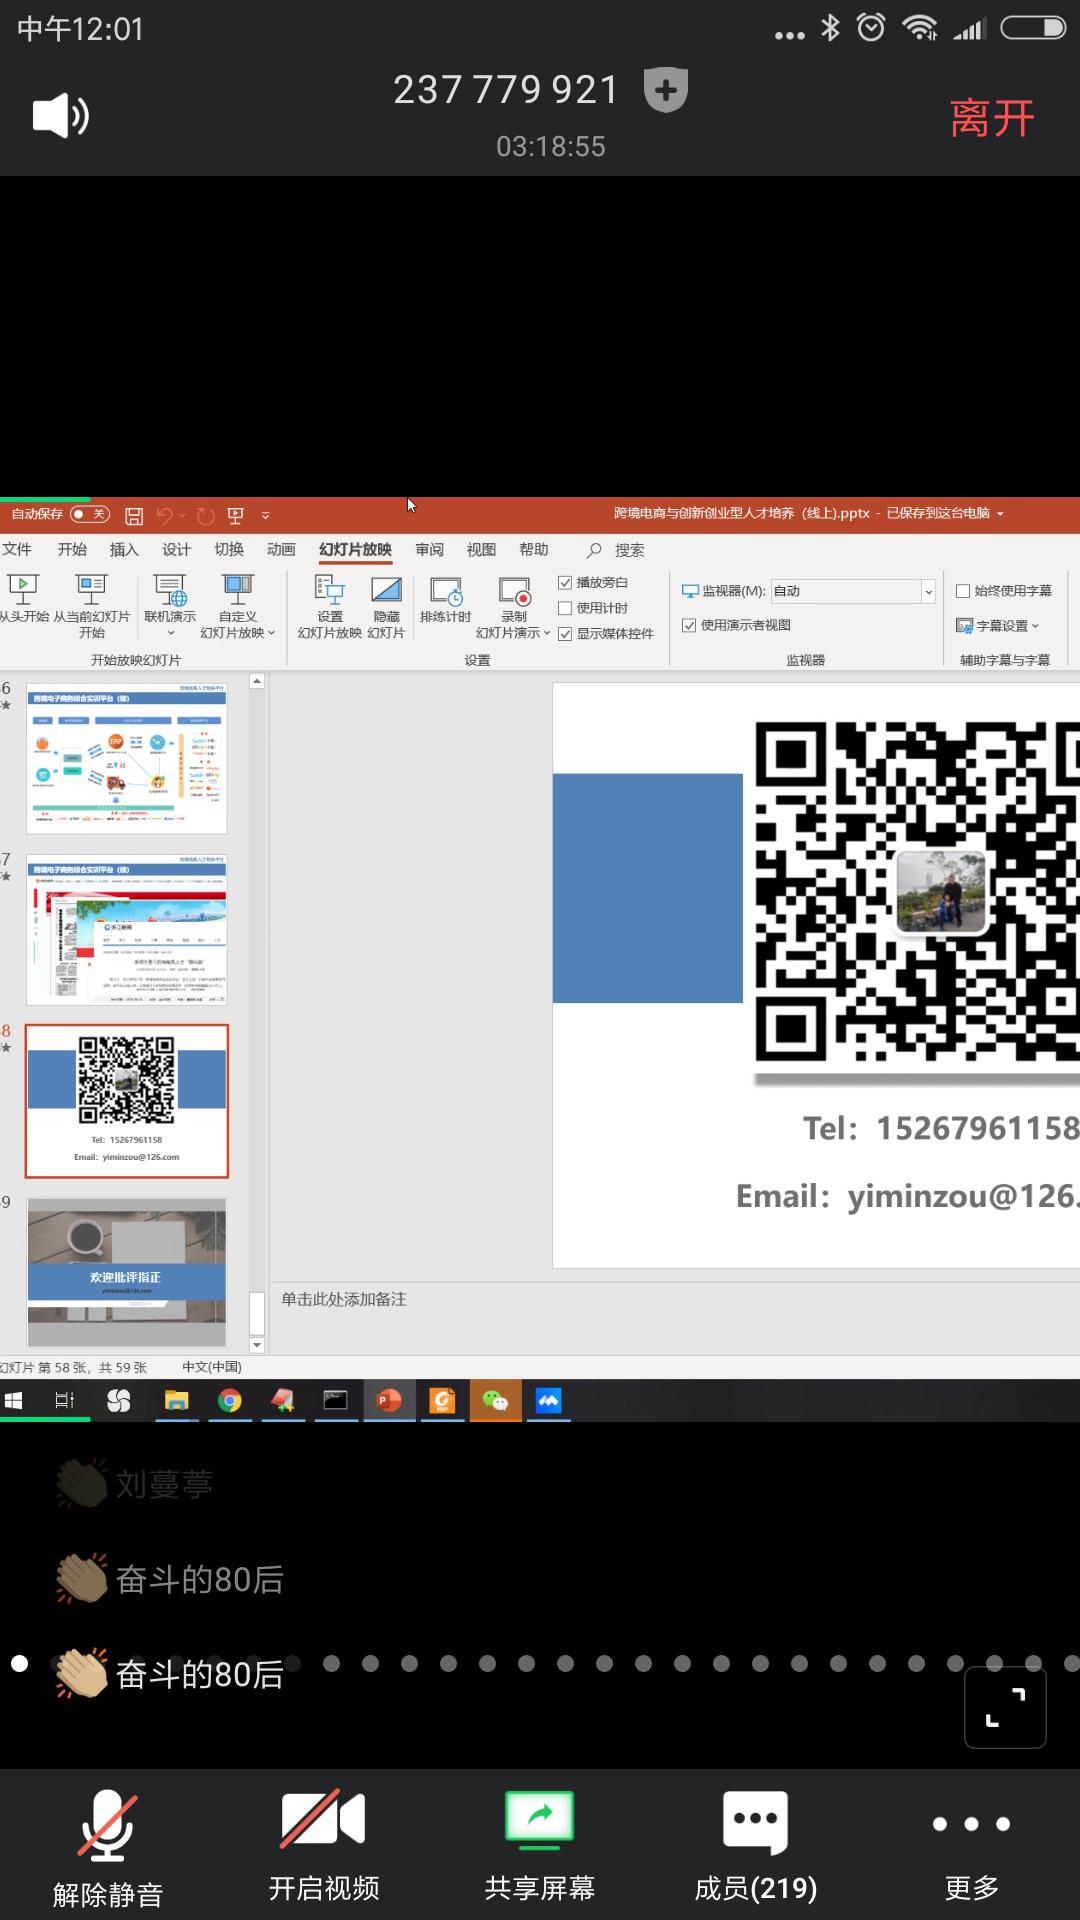This screenshot has height=1920, width=1080.
Task: Expand subtitle settings dropdown
Action: 1000,626
